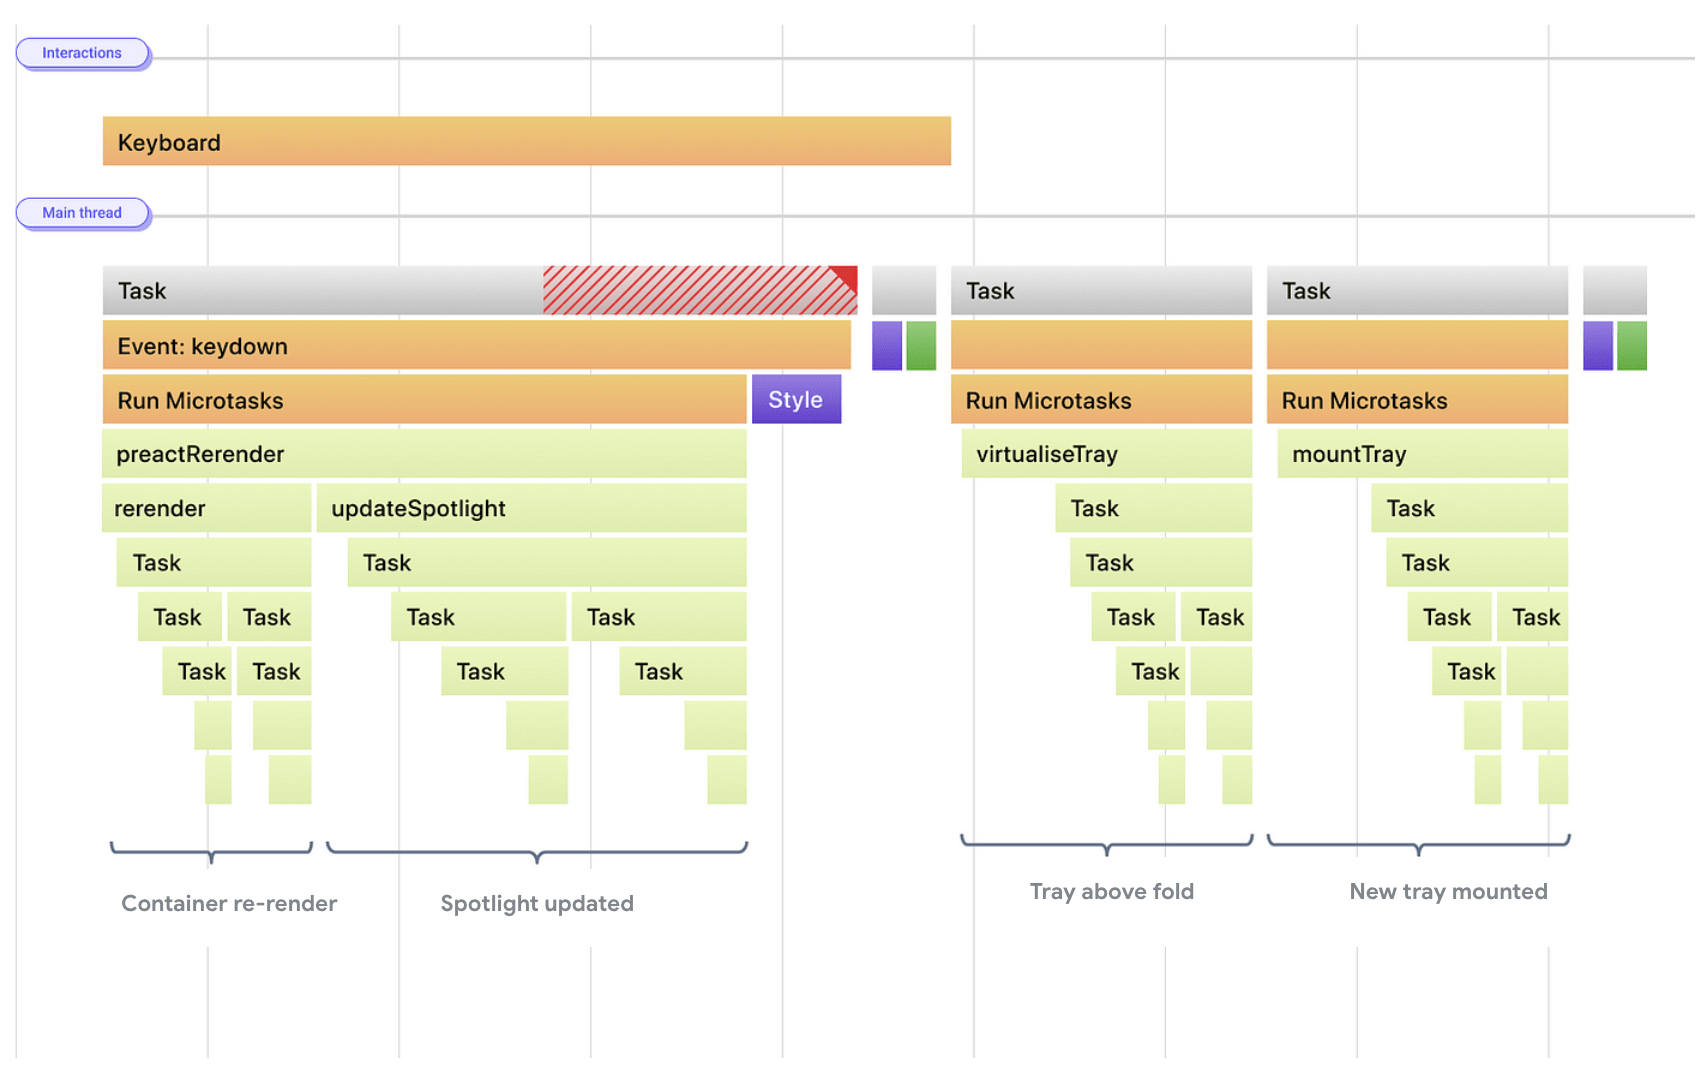Image resolution: width=1708 pixels, height=1072 pixels.
Task: Select the preactRerender flame entry
Action: [x=424, y=454]
